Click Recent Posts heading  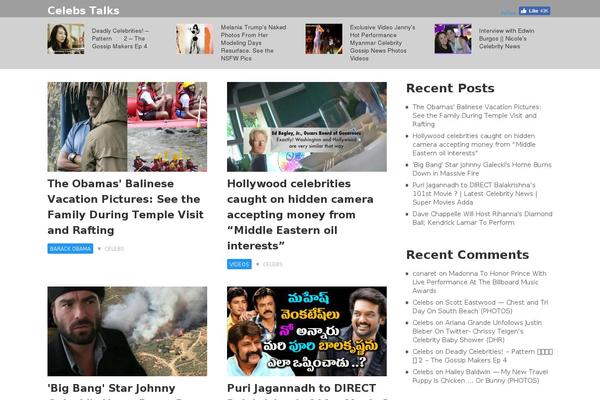tap(450, 88)
